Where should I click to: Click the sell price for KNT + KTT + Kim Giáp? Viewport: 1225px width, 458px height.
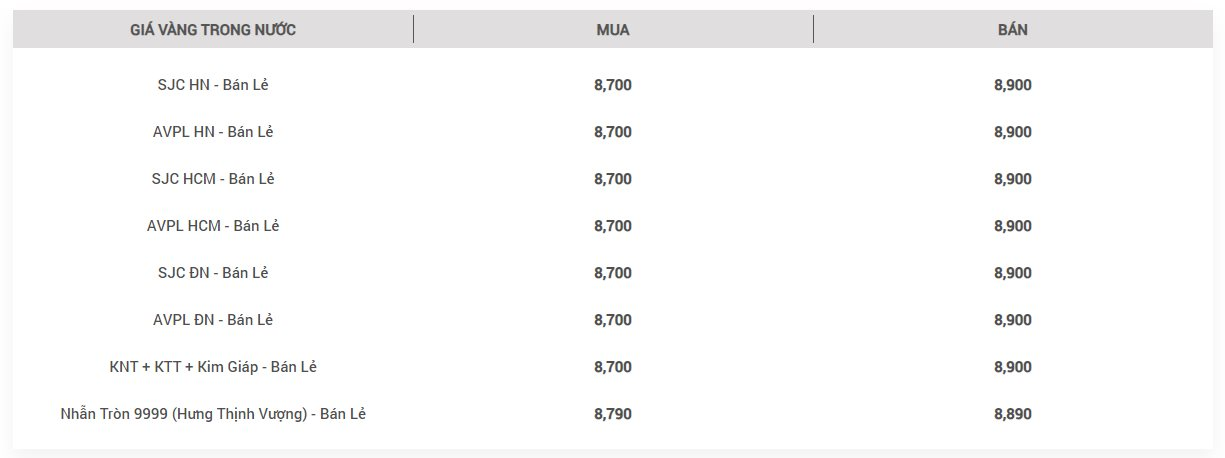[1013, 367]
